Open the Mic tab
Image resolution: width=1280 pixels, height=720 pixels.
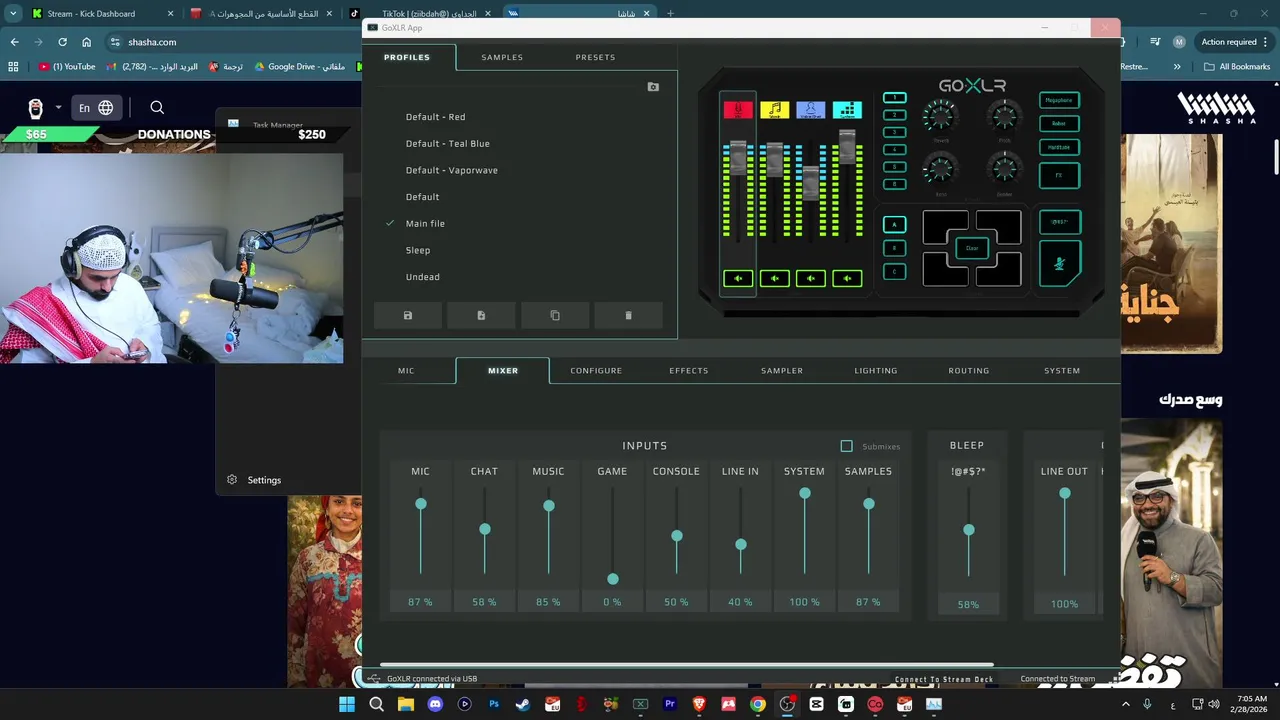click(406, 371)
